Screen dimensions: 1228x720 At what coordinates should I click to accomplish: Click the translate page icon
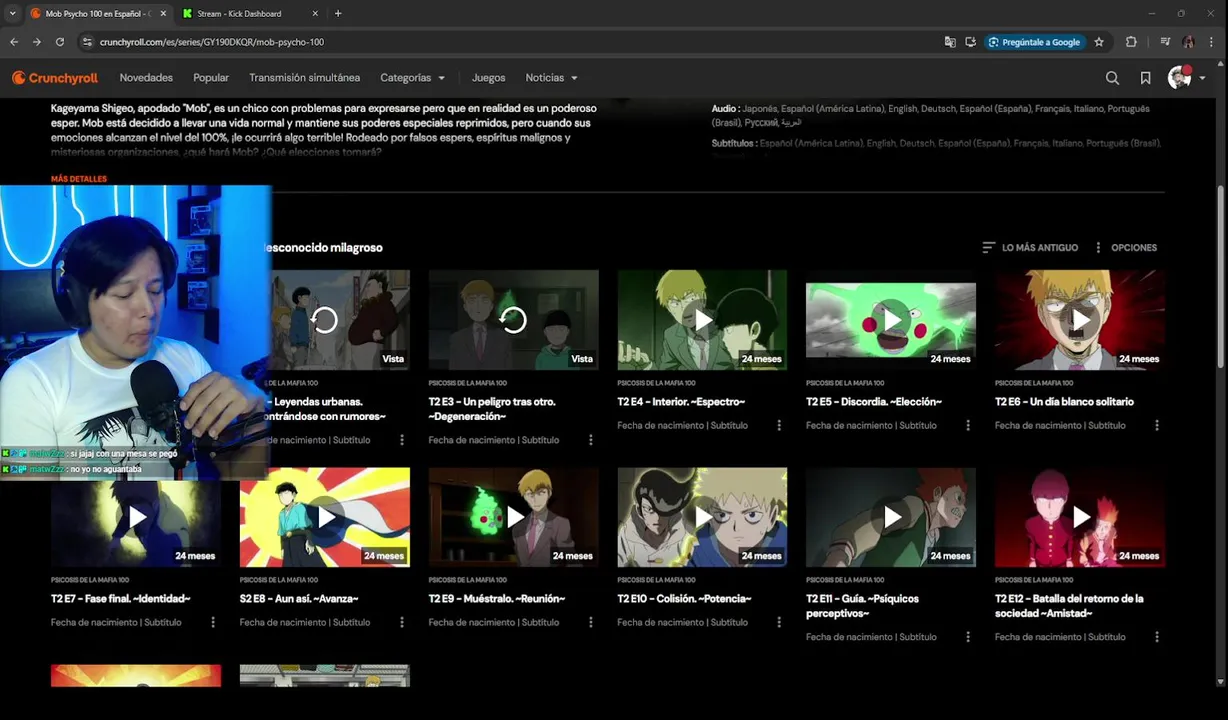click(x=950, y=42)
